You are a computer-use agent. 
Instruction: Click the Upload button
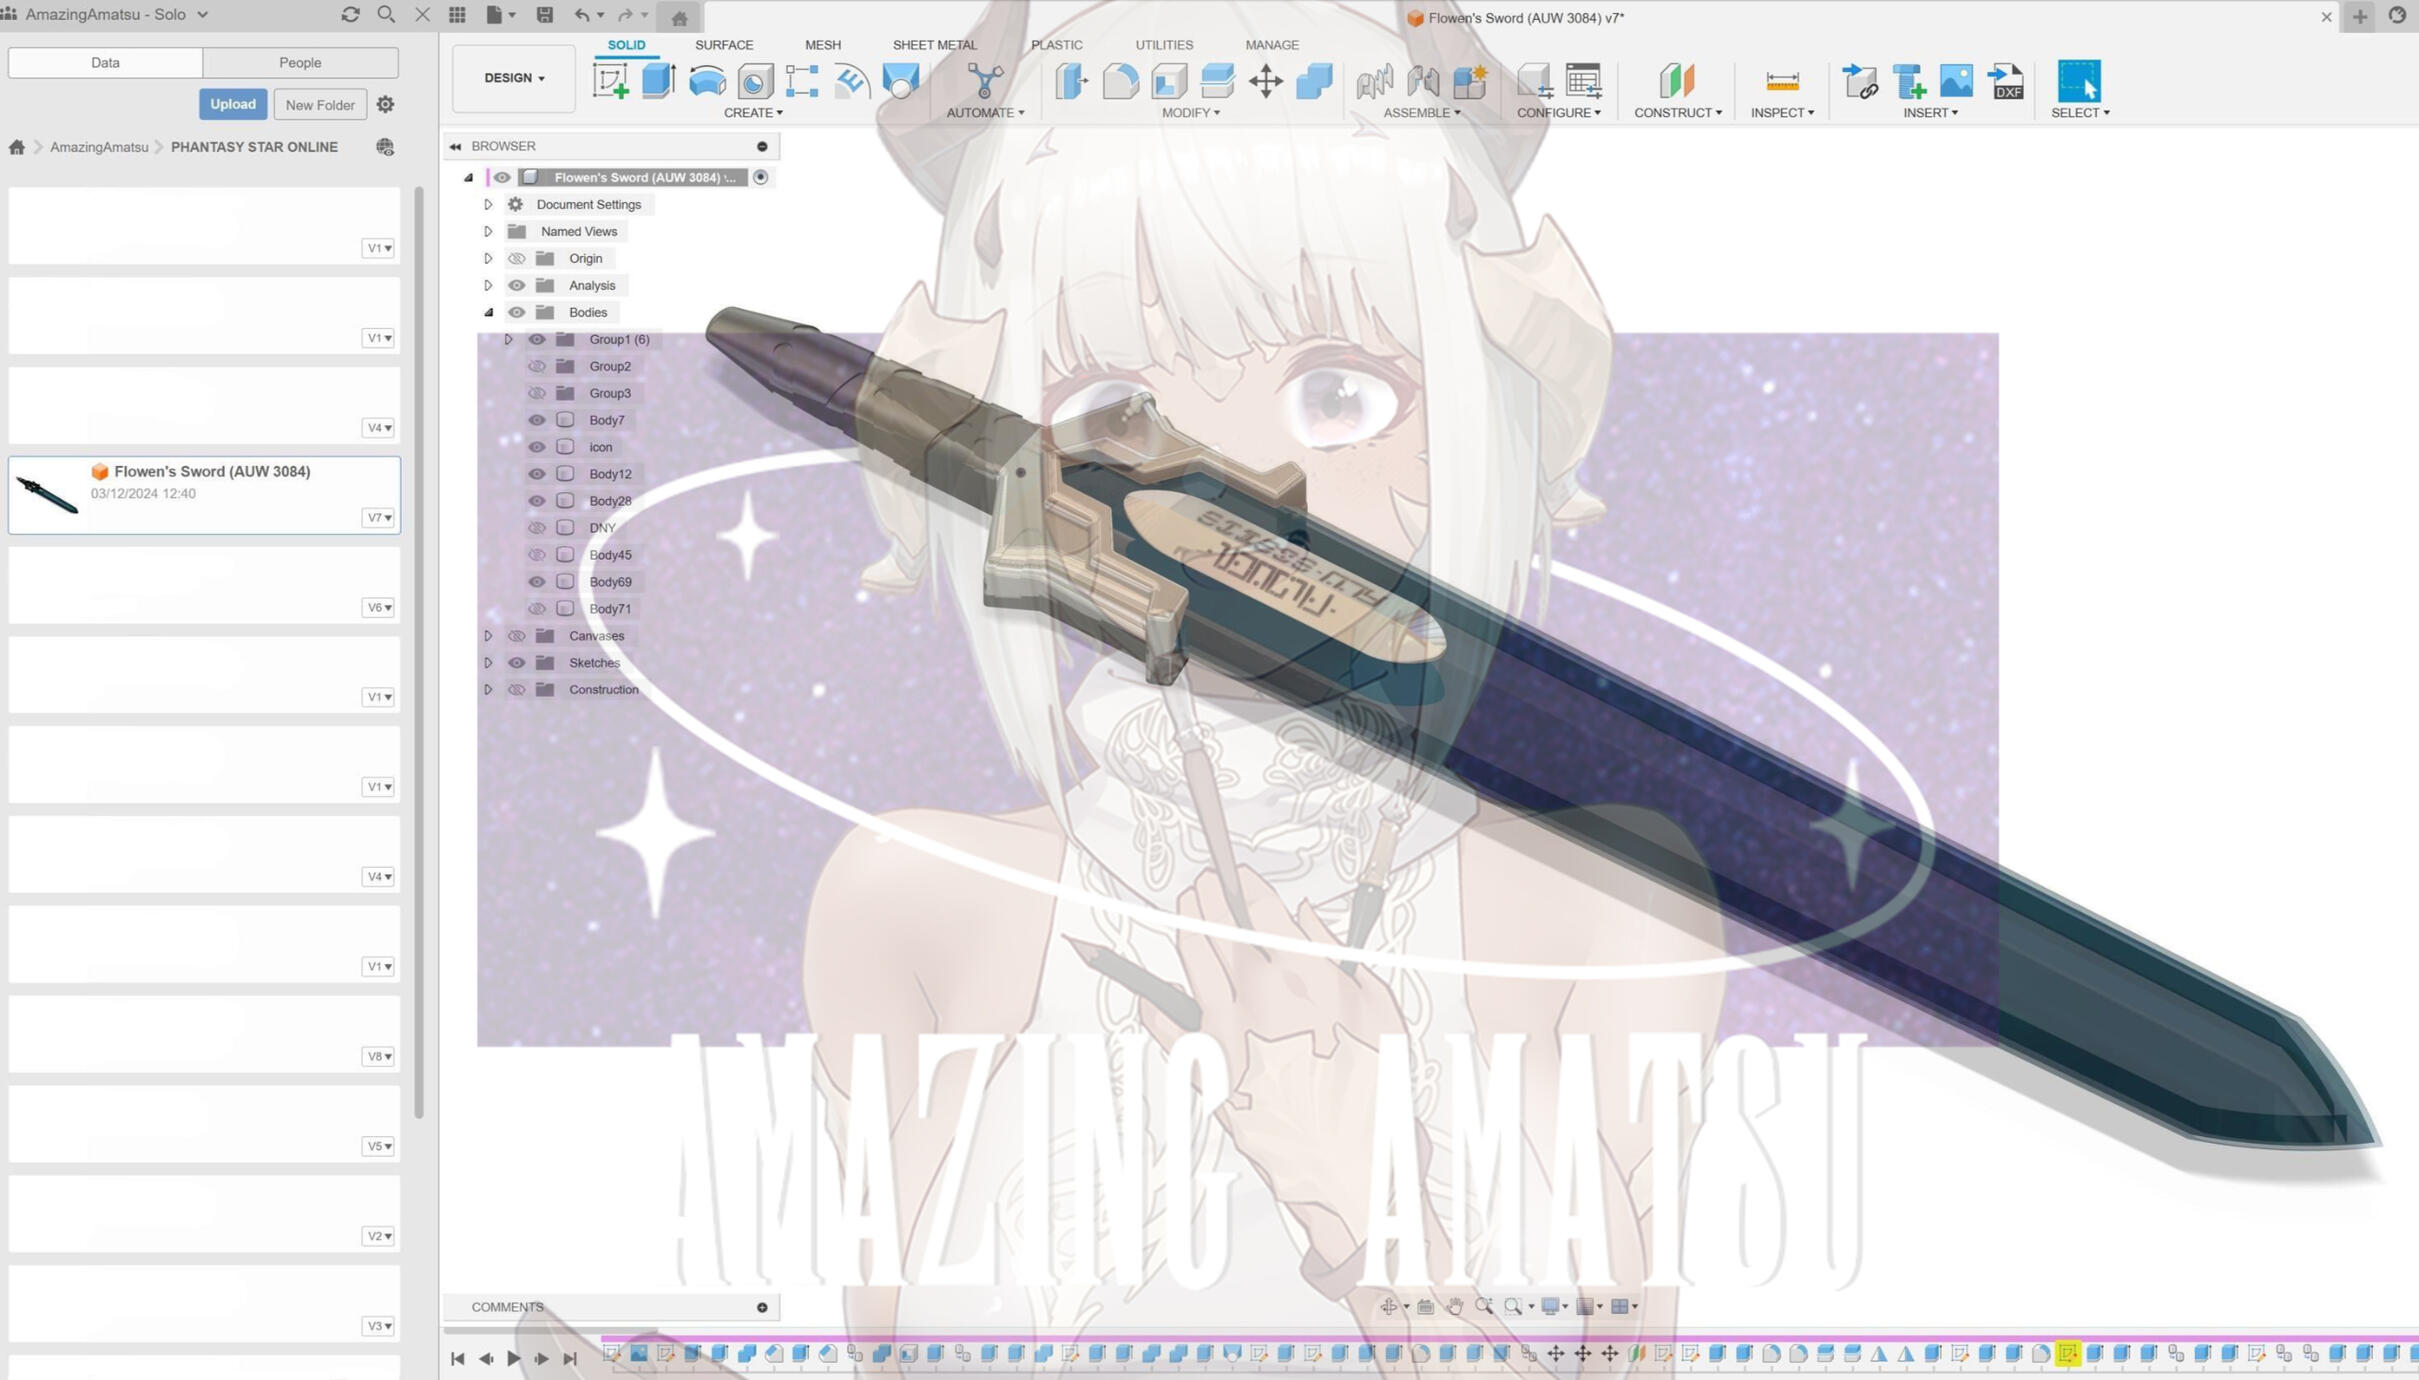click(x=232, y=104)
